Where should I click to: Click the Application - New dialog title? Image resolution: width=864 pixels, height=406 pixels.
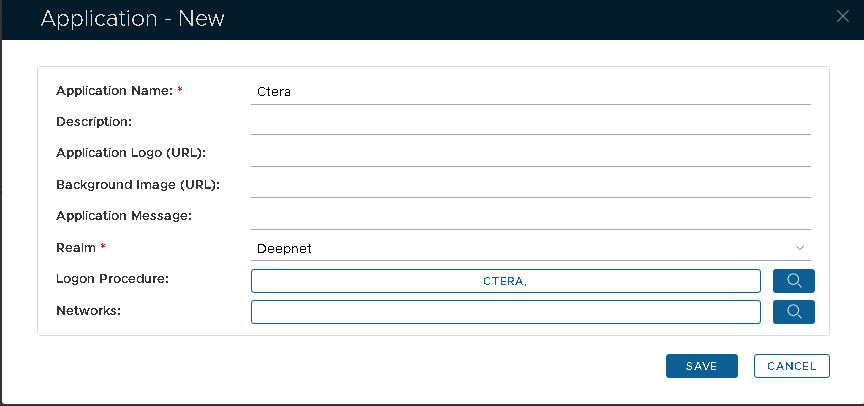132,18
